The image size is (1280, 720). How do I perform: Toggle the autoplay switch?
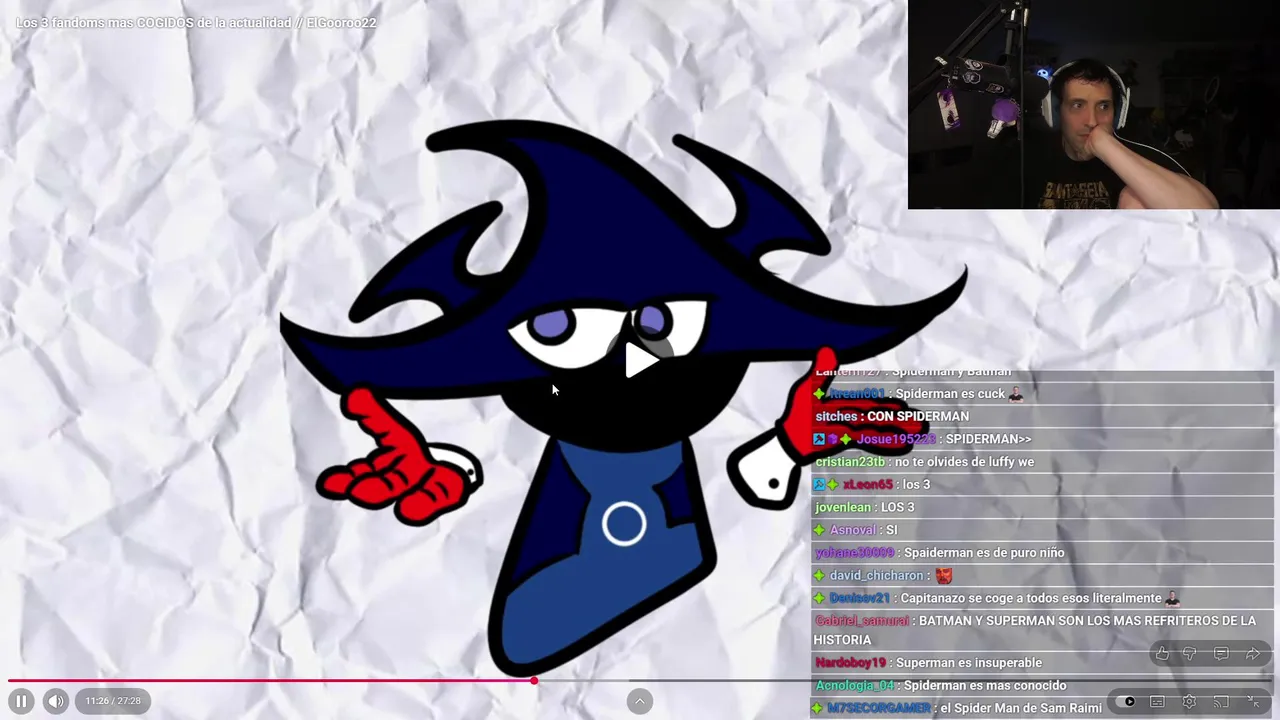click(x=1125, y=702)
